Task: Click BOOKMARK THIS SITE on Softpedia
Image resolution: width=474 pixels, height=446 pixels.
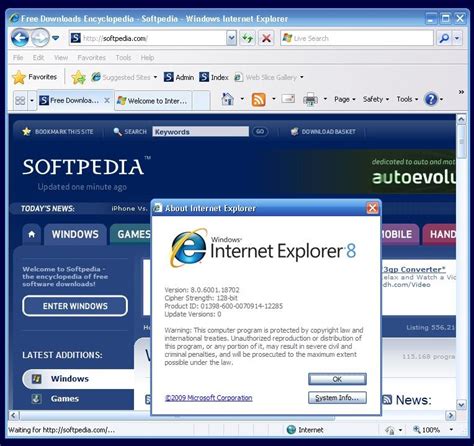Action: coord(58,132)
